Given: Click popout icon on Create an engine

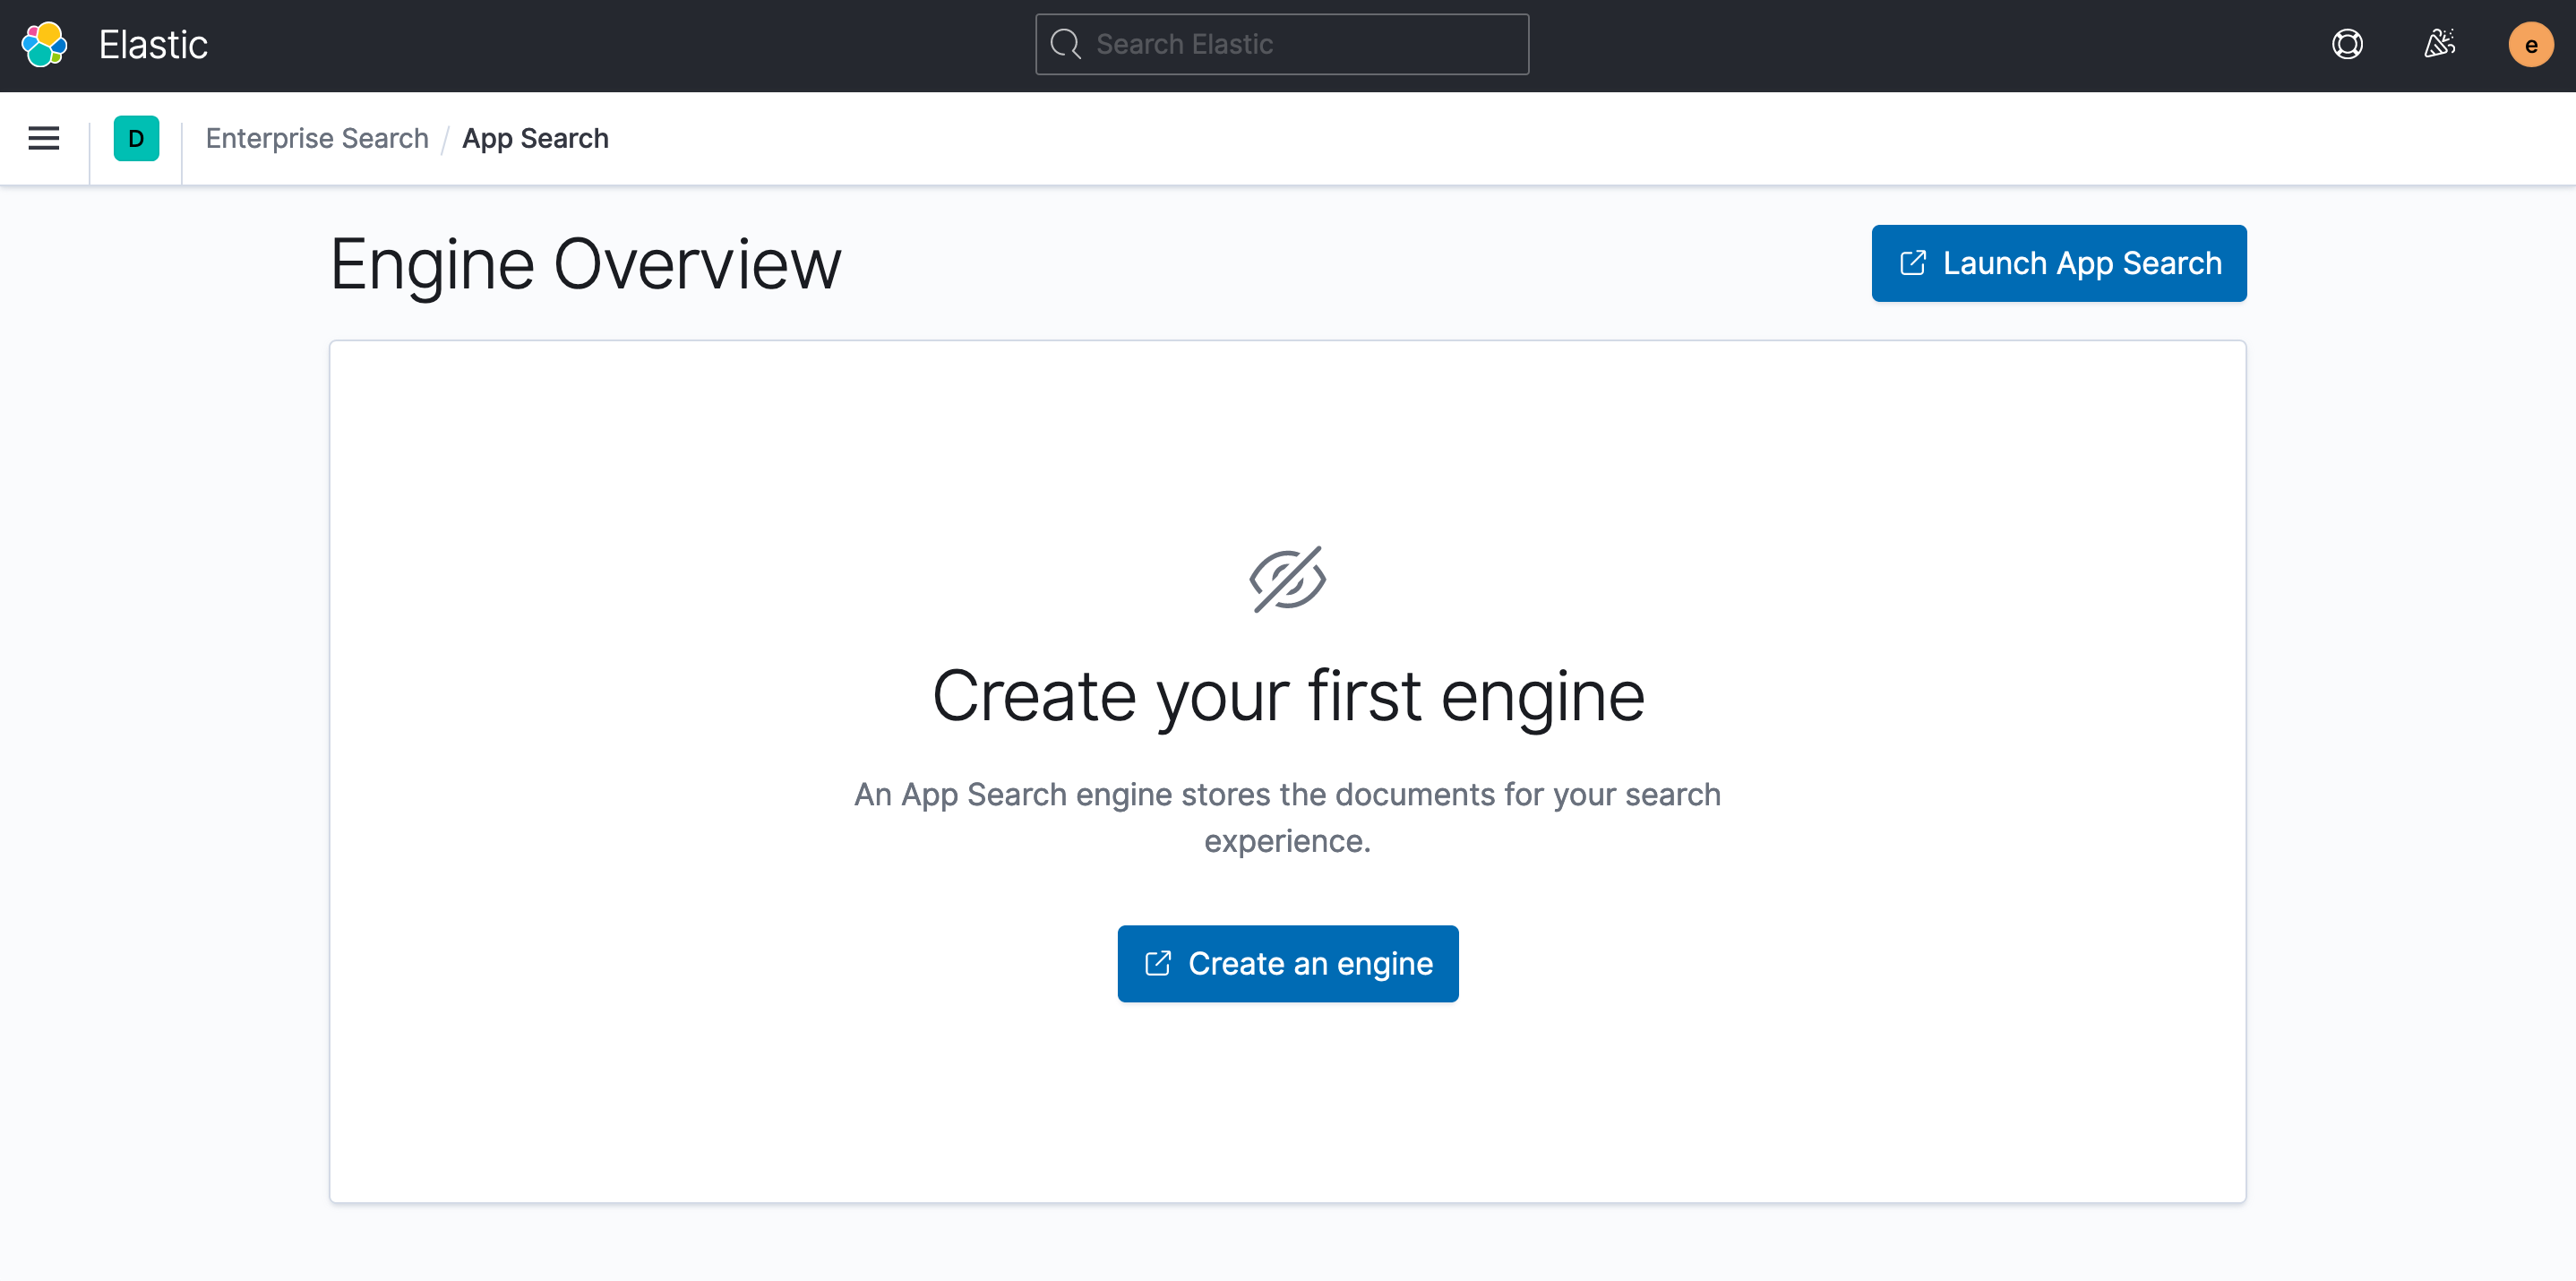Looking at the screenshot, I should [x=1157, y=963].
